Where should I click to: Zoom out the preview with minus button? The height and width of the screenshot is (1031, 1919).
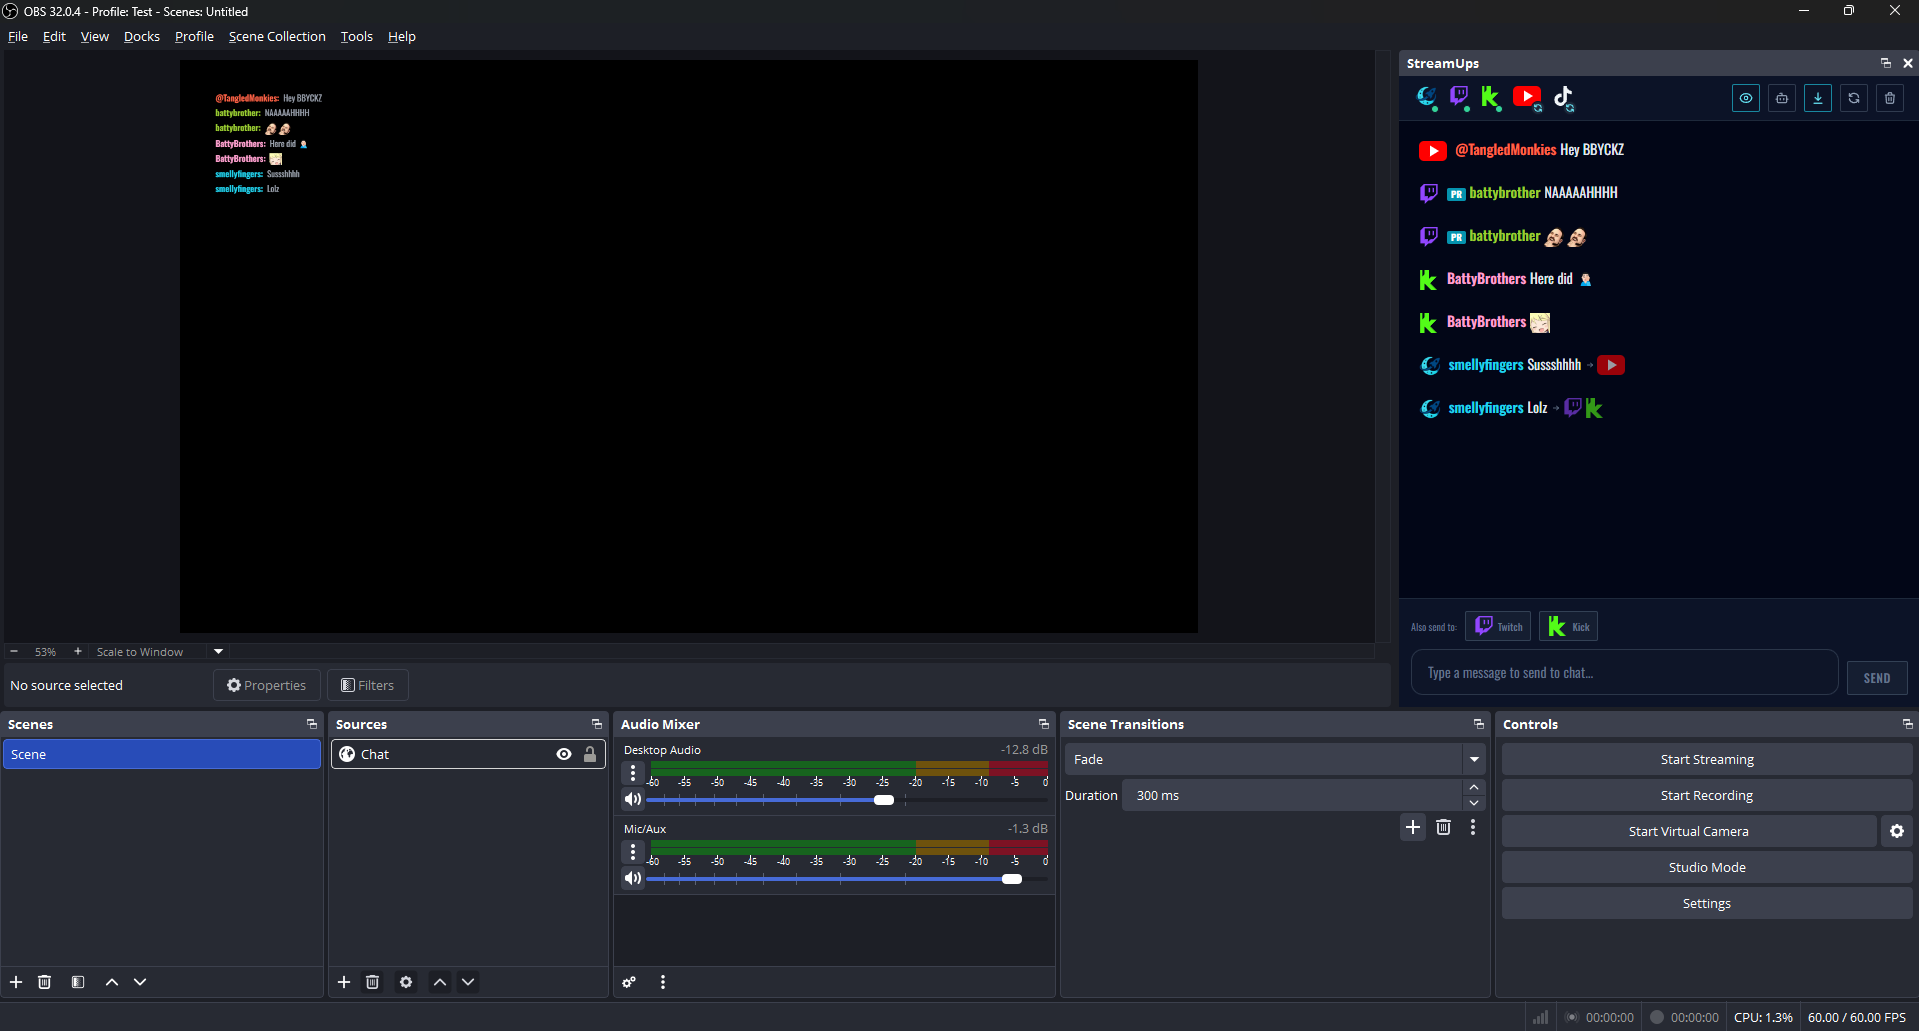(x=14, y=651)
